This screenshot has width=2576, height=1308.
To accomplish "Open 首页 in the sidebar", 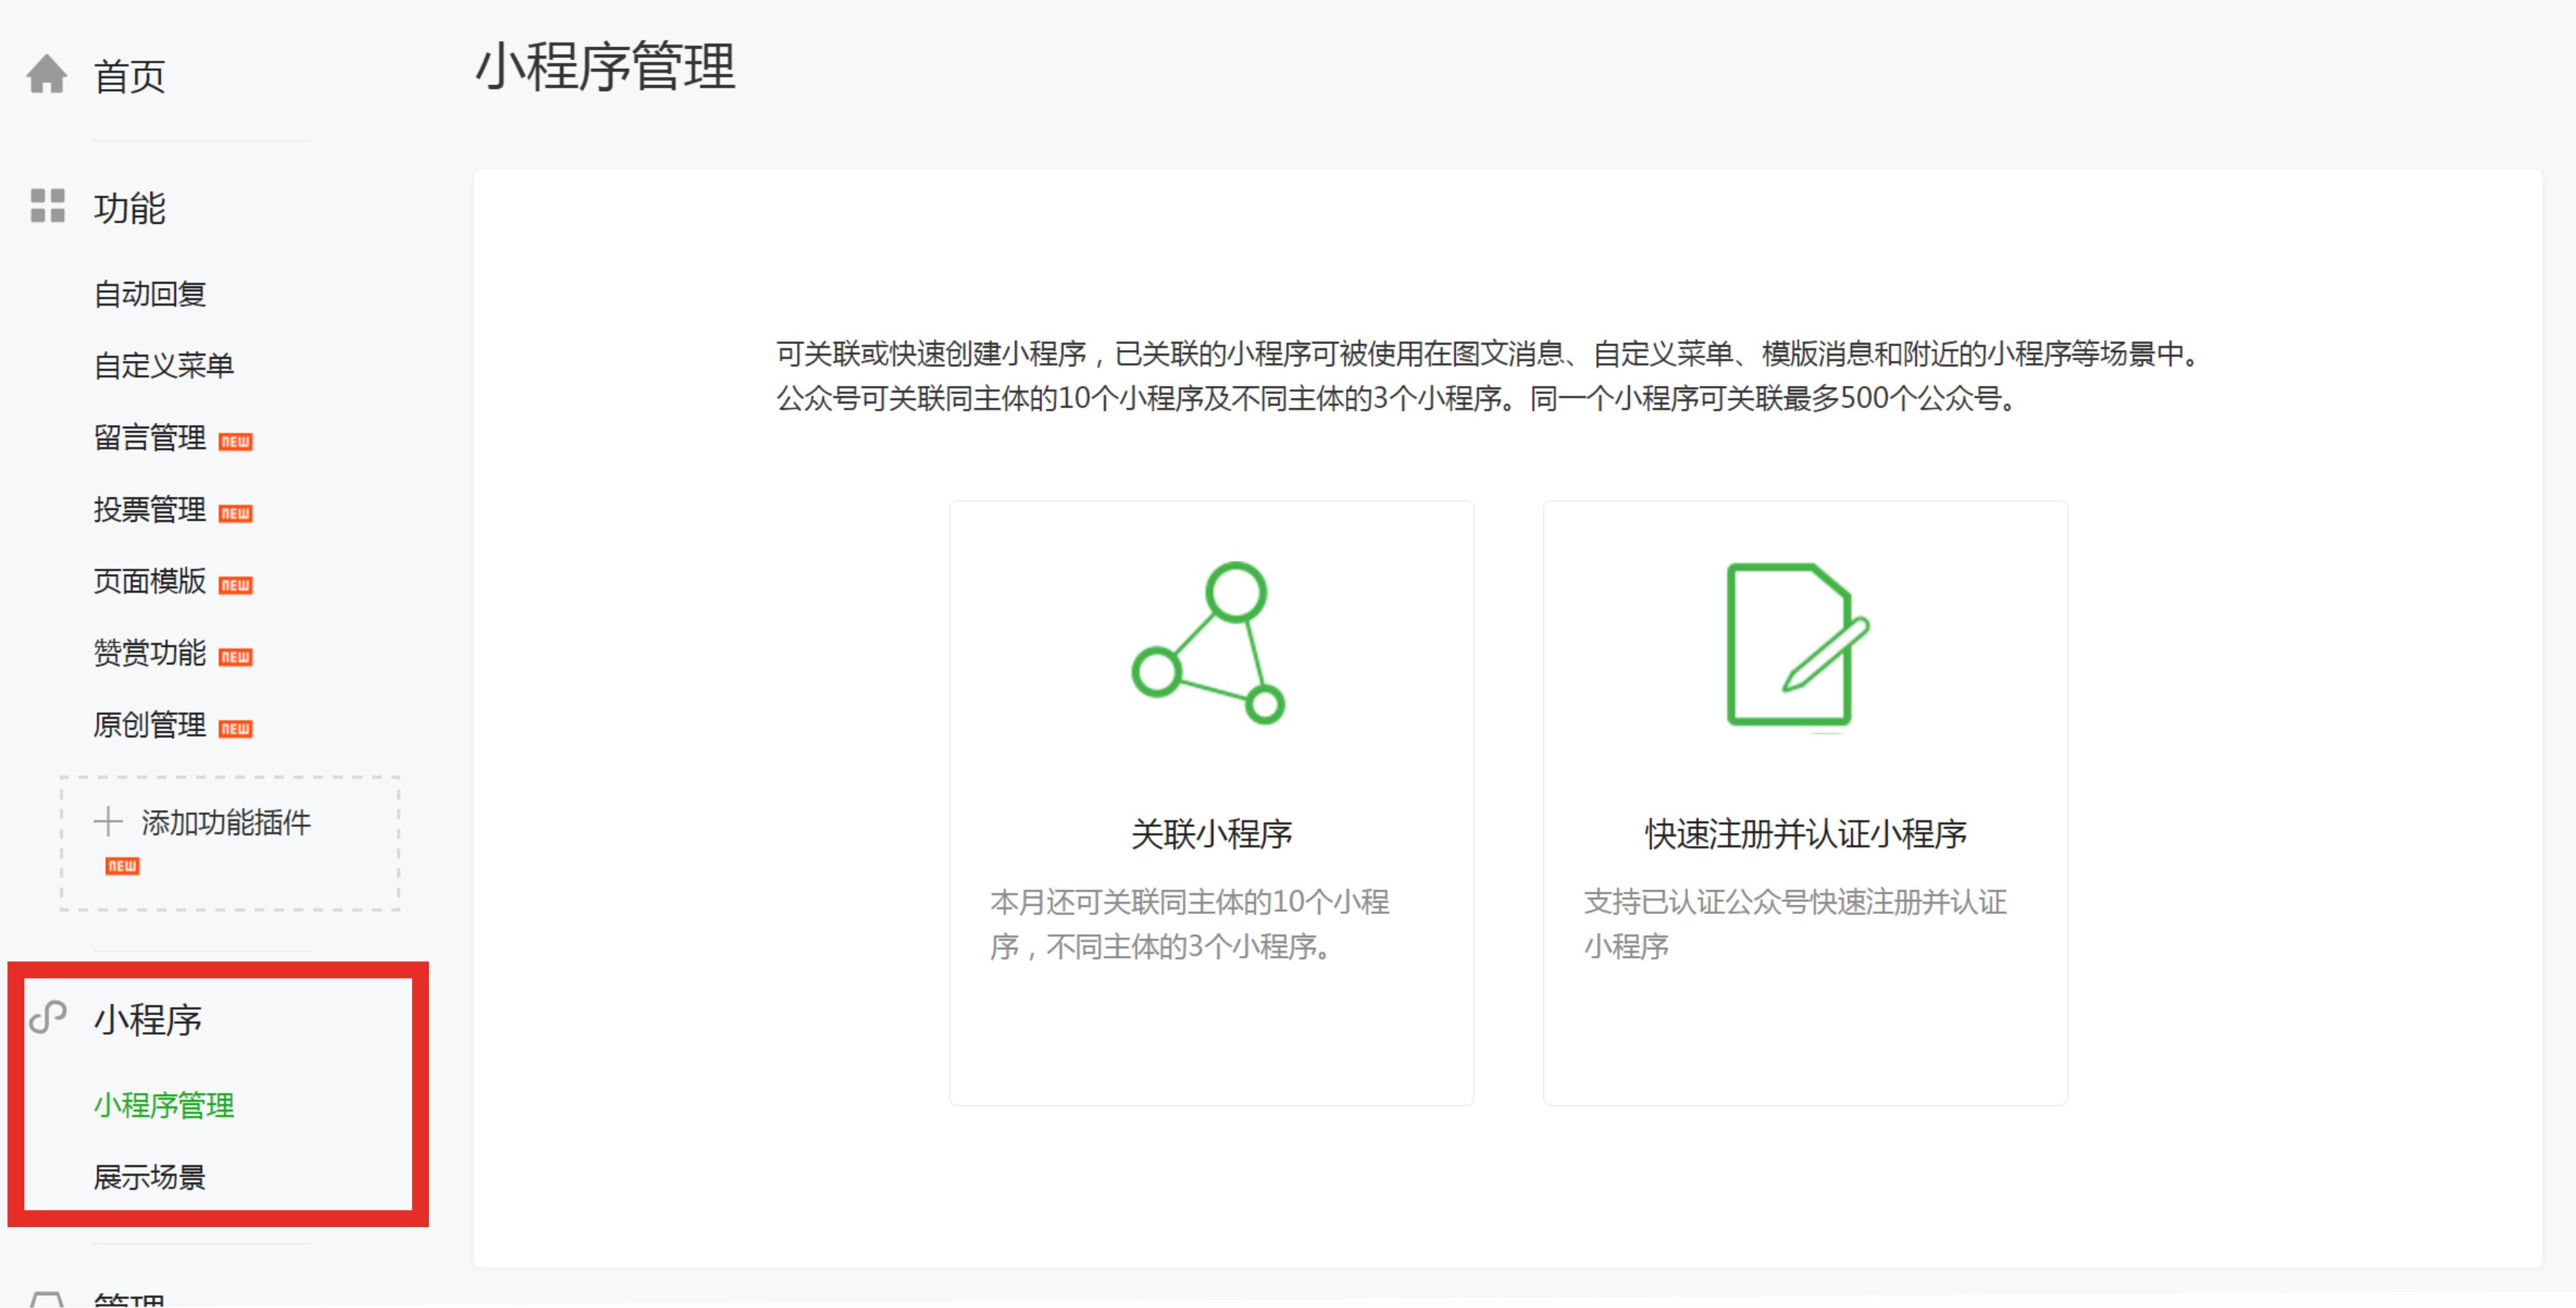I will 129,76.
